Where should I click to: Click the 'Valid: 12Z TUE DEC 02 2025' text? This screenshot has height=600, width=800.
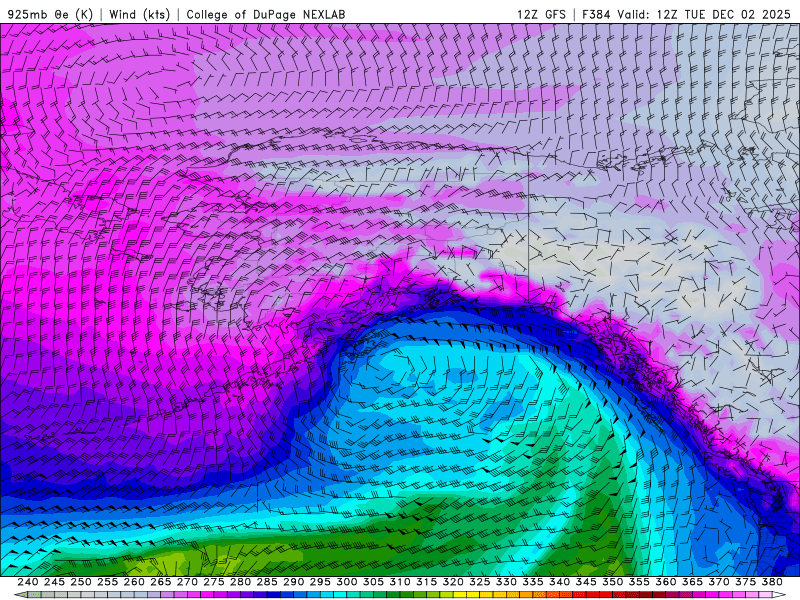[704, 14]
